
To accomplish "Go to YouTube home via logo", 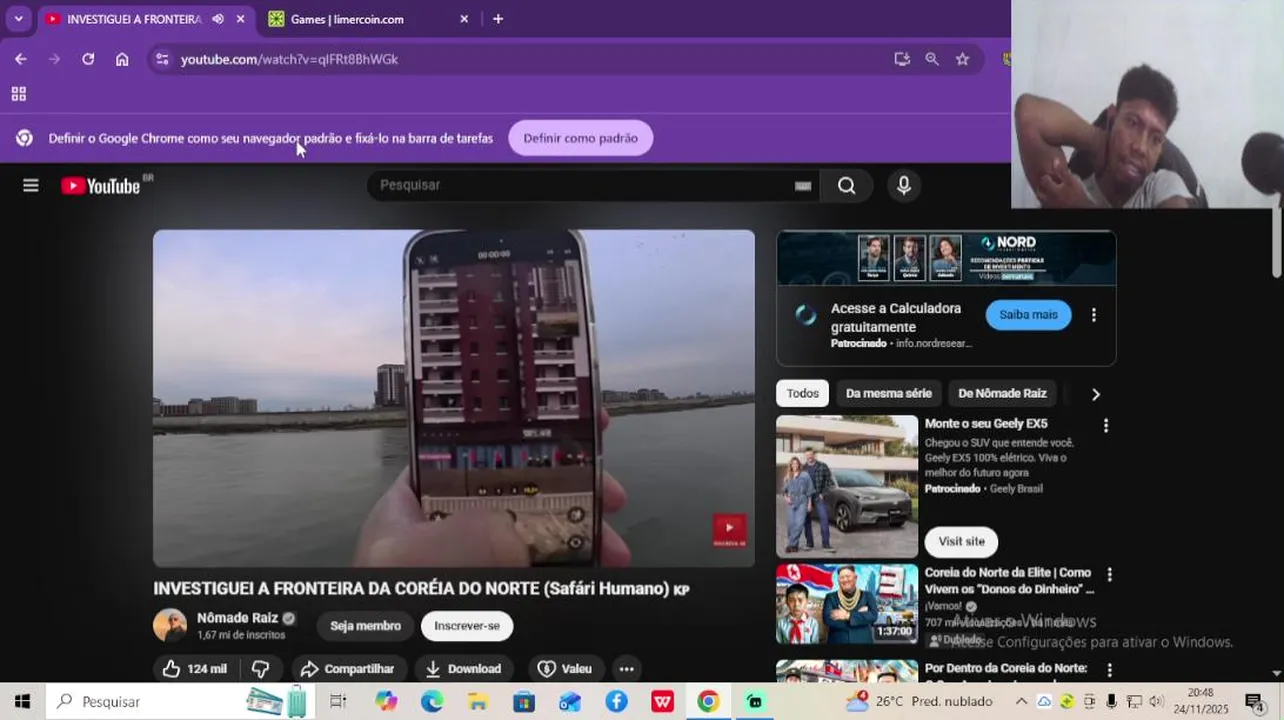I will click(x=101, y=185).
